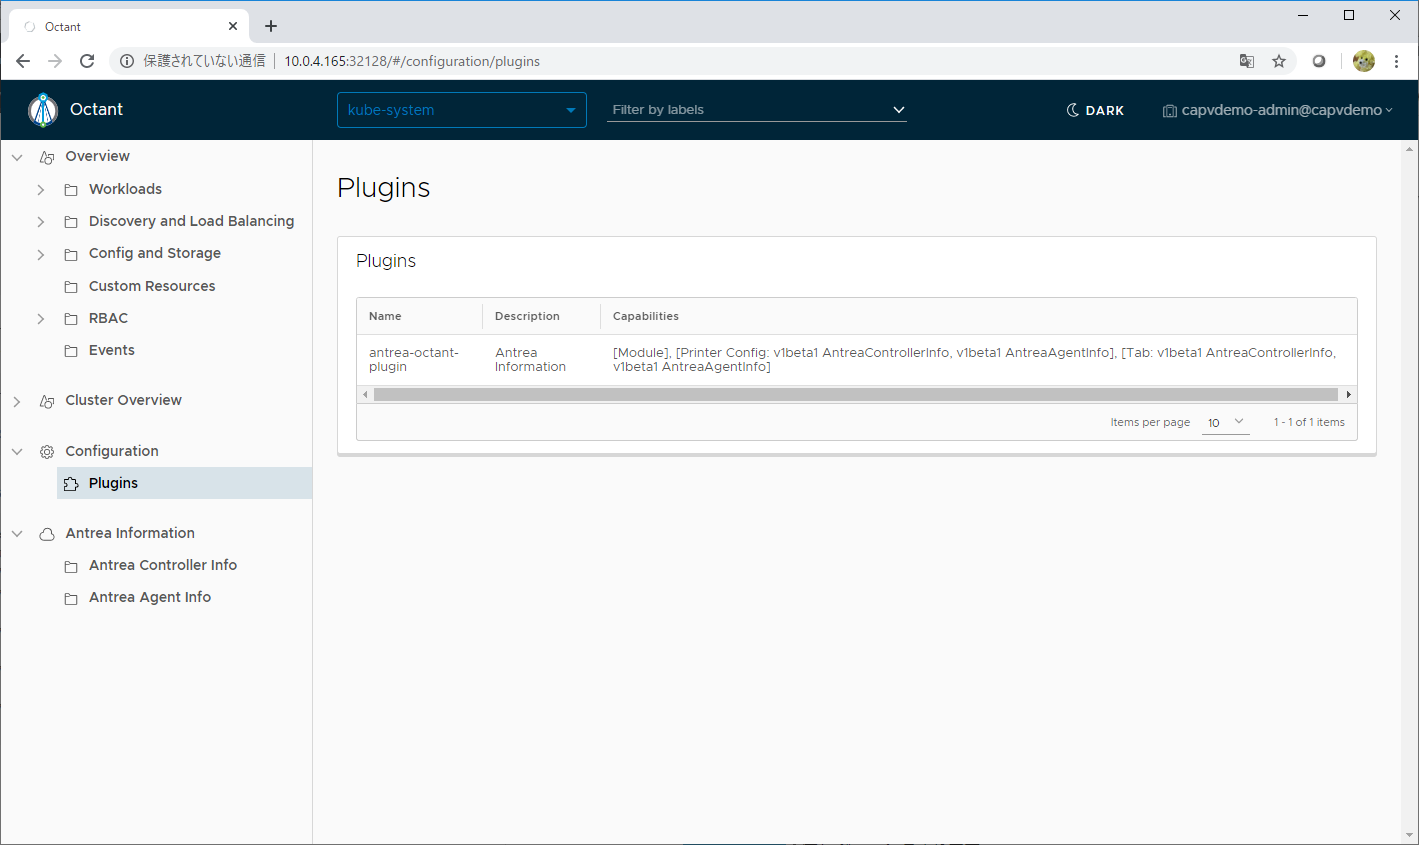1419x845 pixels.
Task: Open the Chrome profile avatar
Action: [x=1364, y=61]
